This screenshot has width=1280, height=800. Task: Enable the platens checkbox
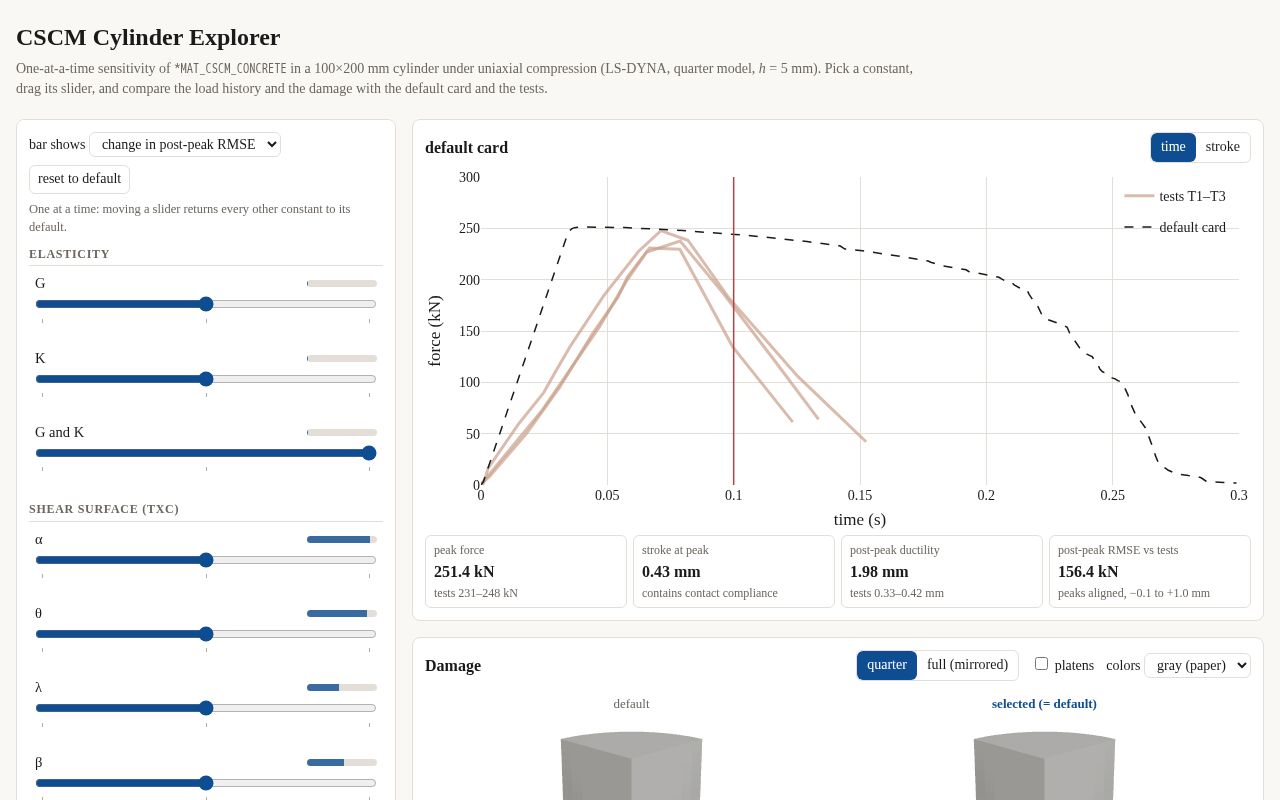coord(1041,664)
